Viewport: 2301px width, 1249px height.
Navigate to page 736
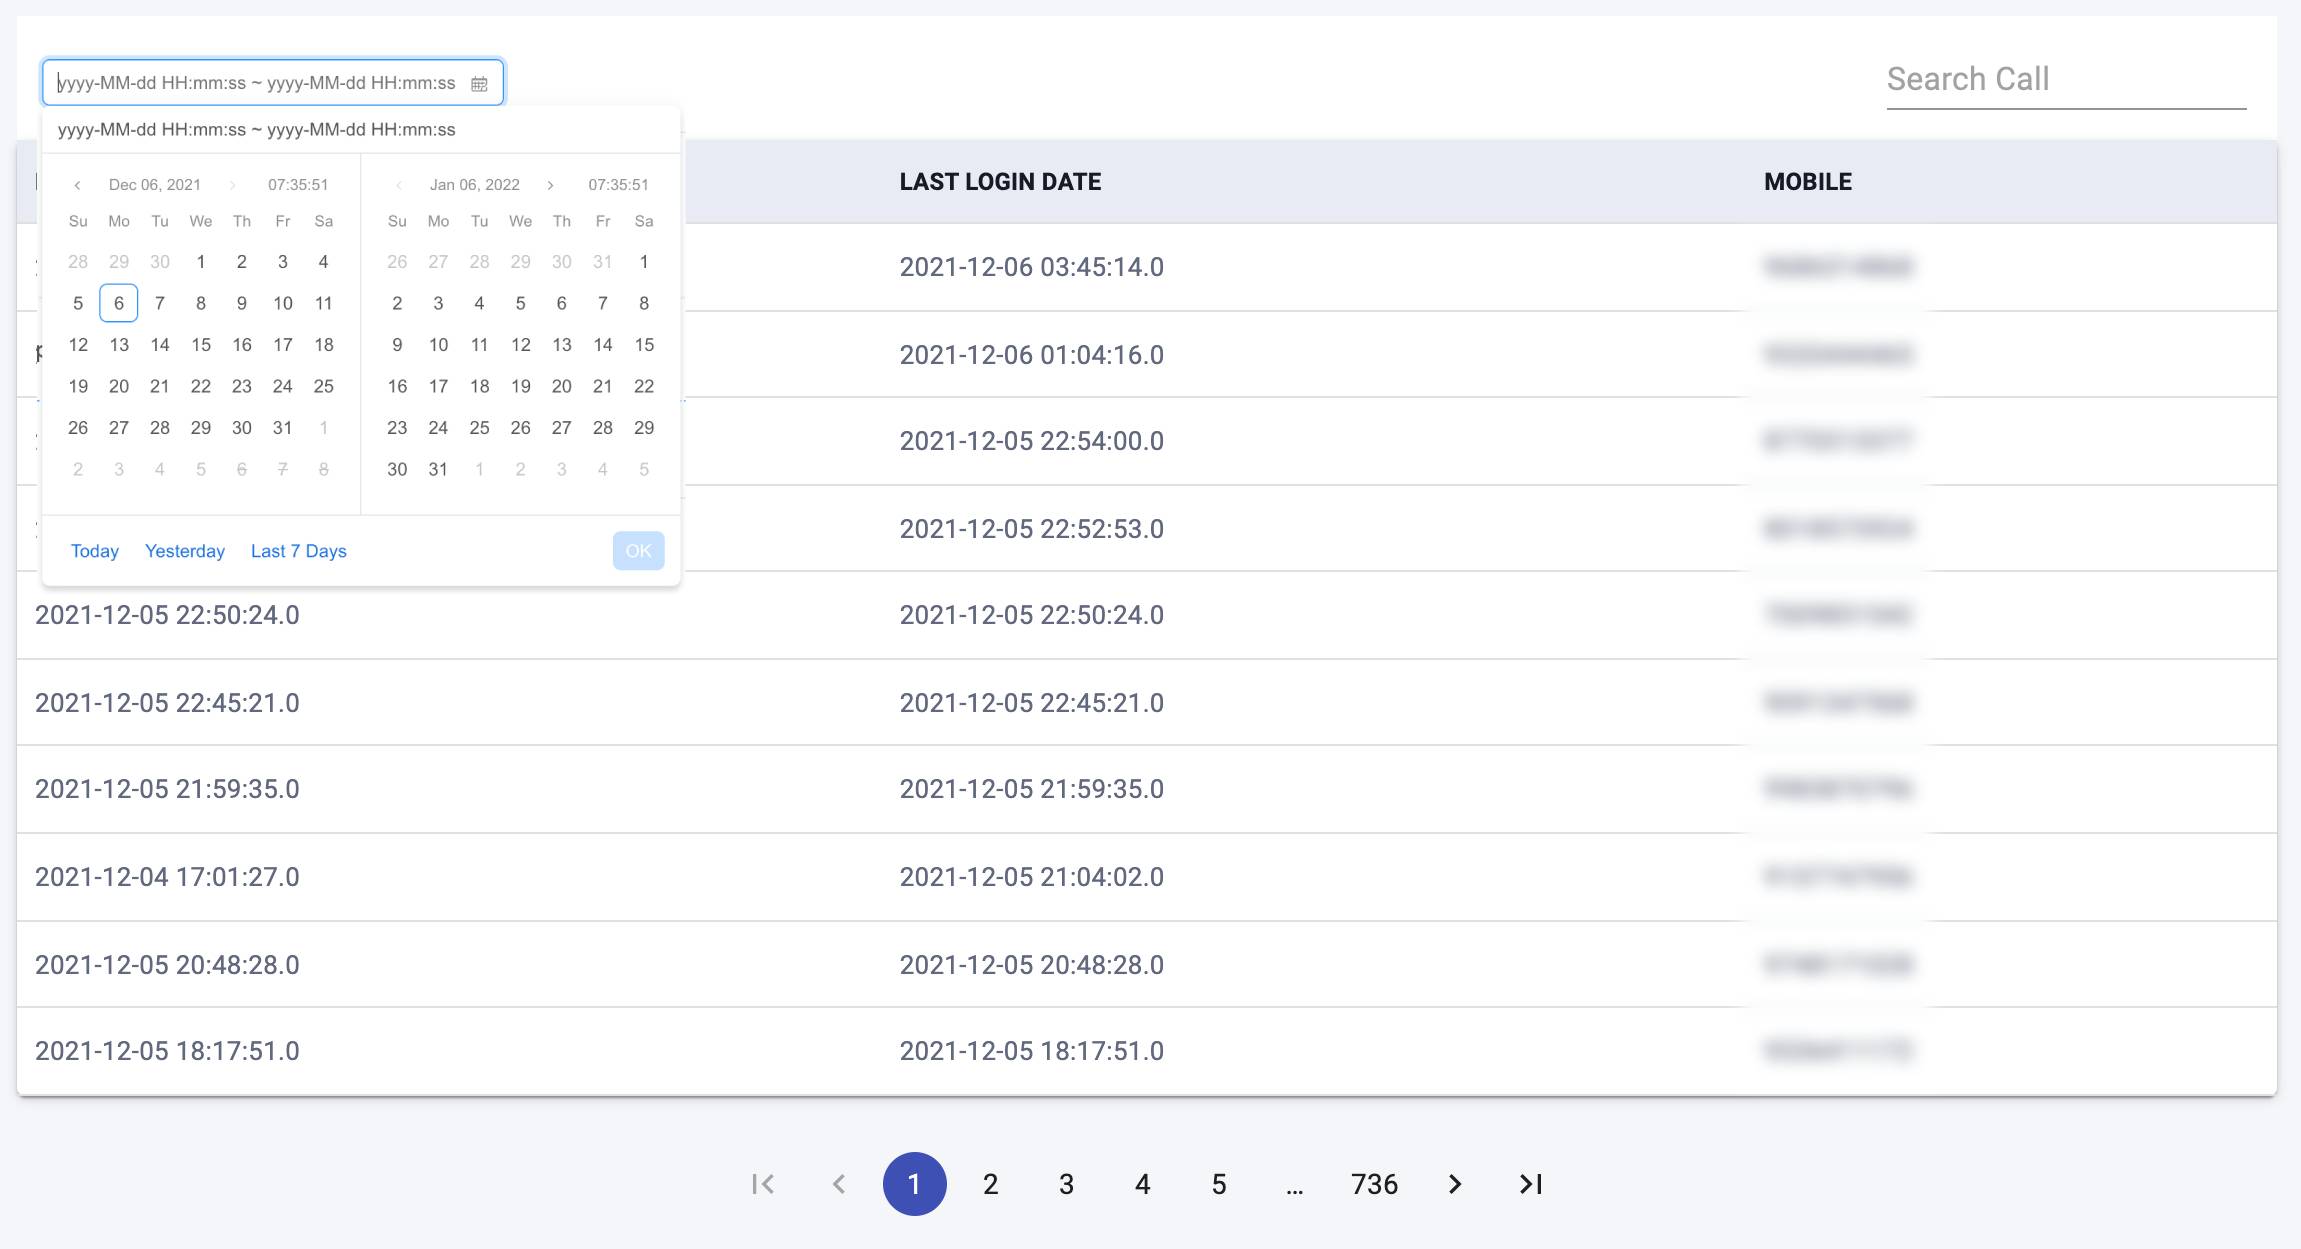pos(1374,1184)
